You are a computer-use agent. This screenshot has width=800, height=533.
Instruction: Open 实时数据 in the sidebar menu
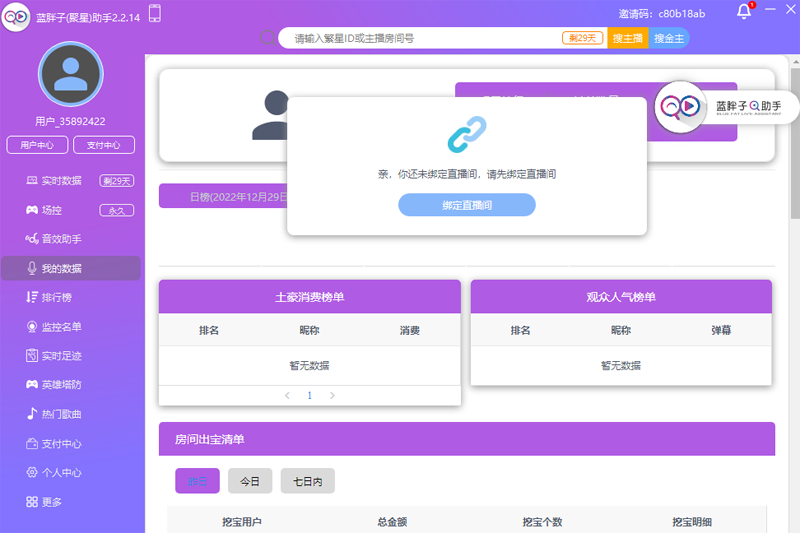point(60,181)
